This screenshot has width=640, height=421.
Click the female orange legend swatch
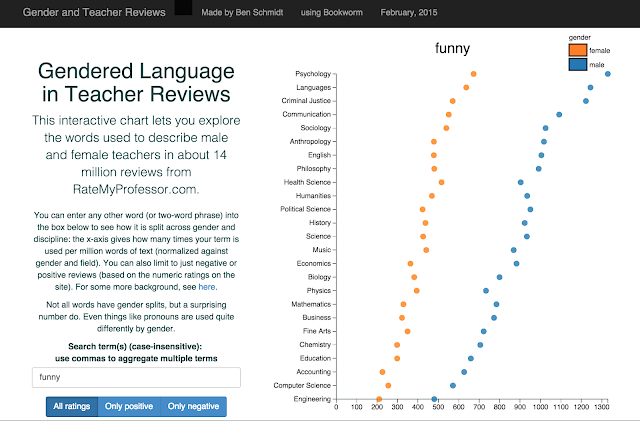(578, 50)
